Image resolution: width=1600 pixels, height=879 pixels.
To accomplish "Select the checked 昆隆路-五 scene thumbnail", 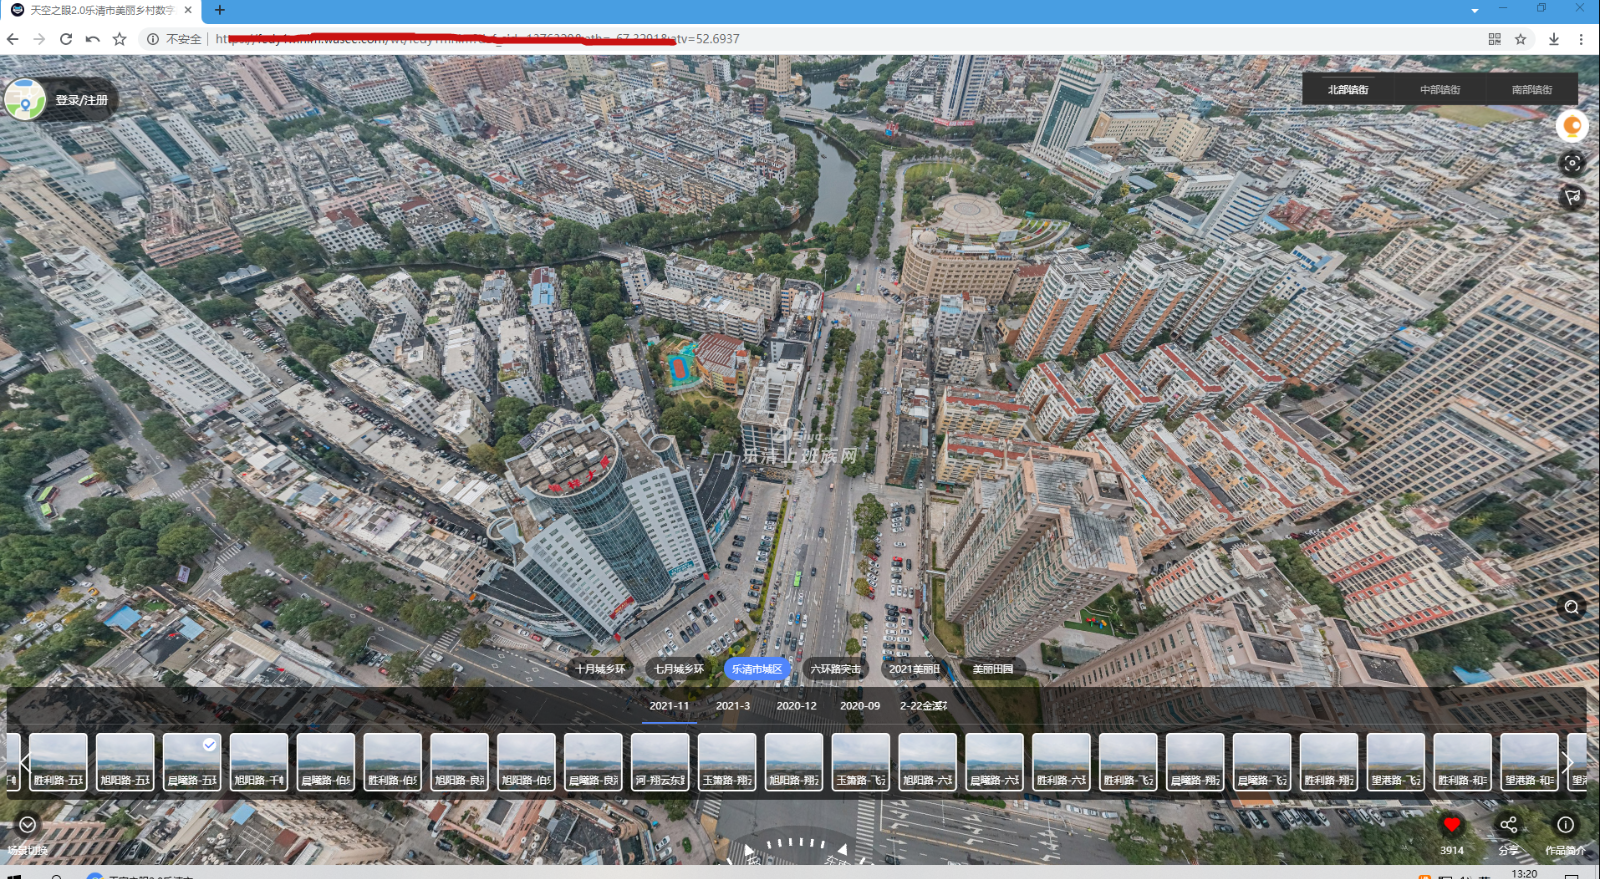I will click(x=192, y=762).
